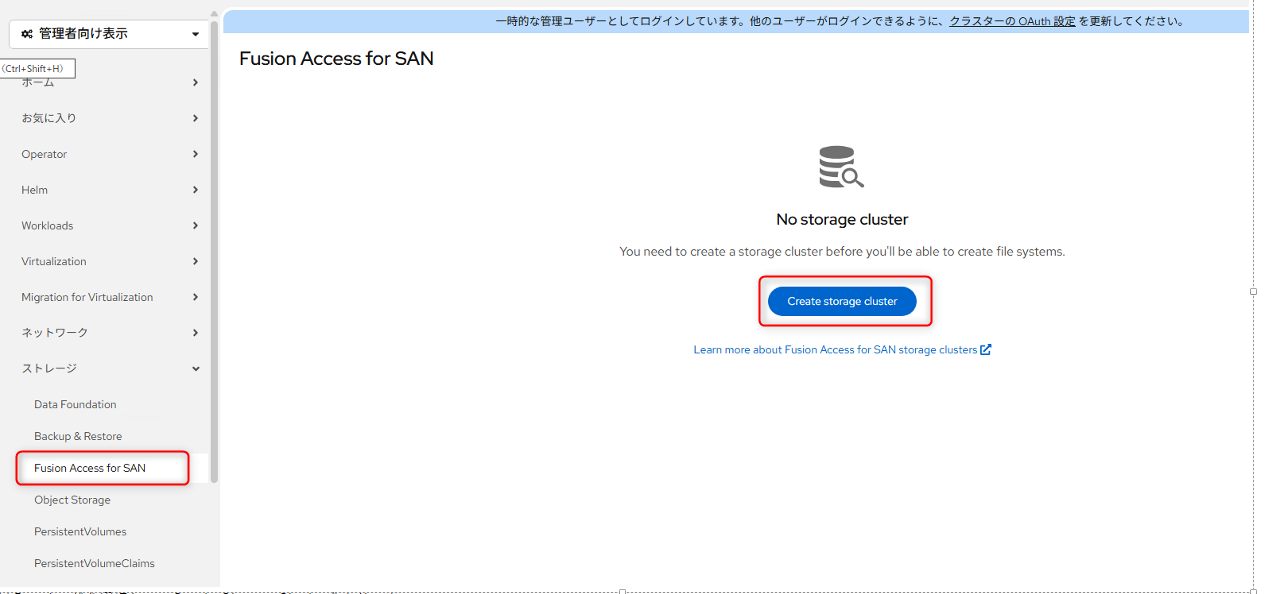Expand the Virtualization navigation section
This screenshot has height=594, width=1266.
pyautogui.click(x=110, y=262)
